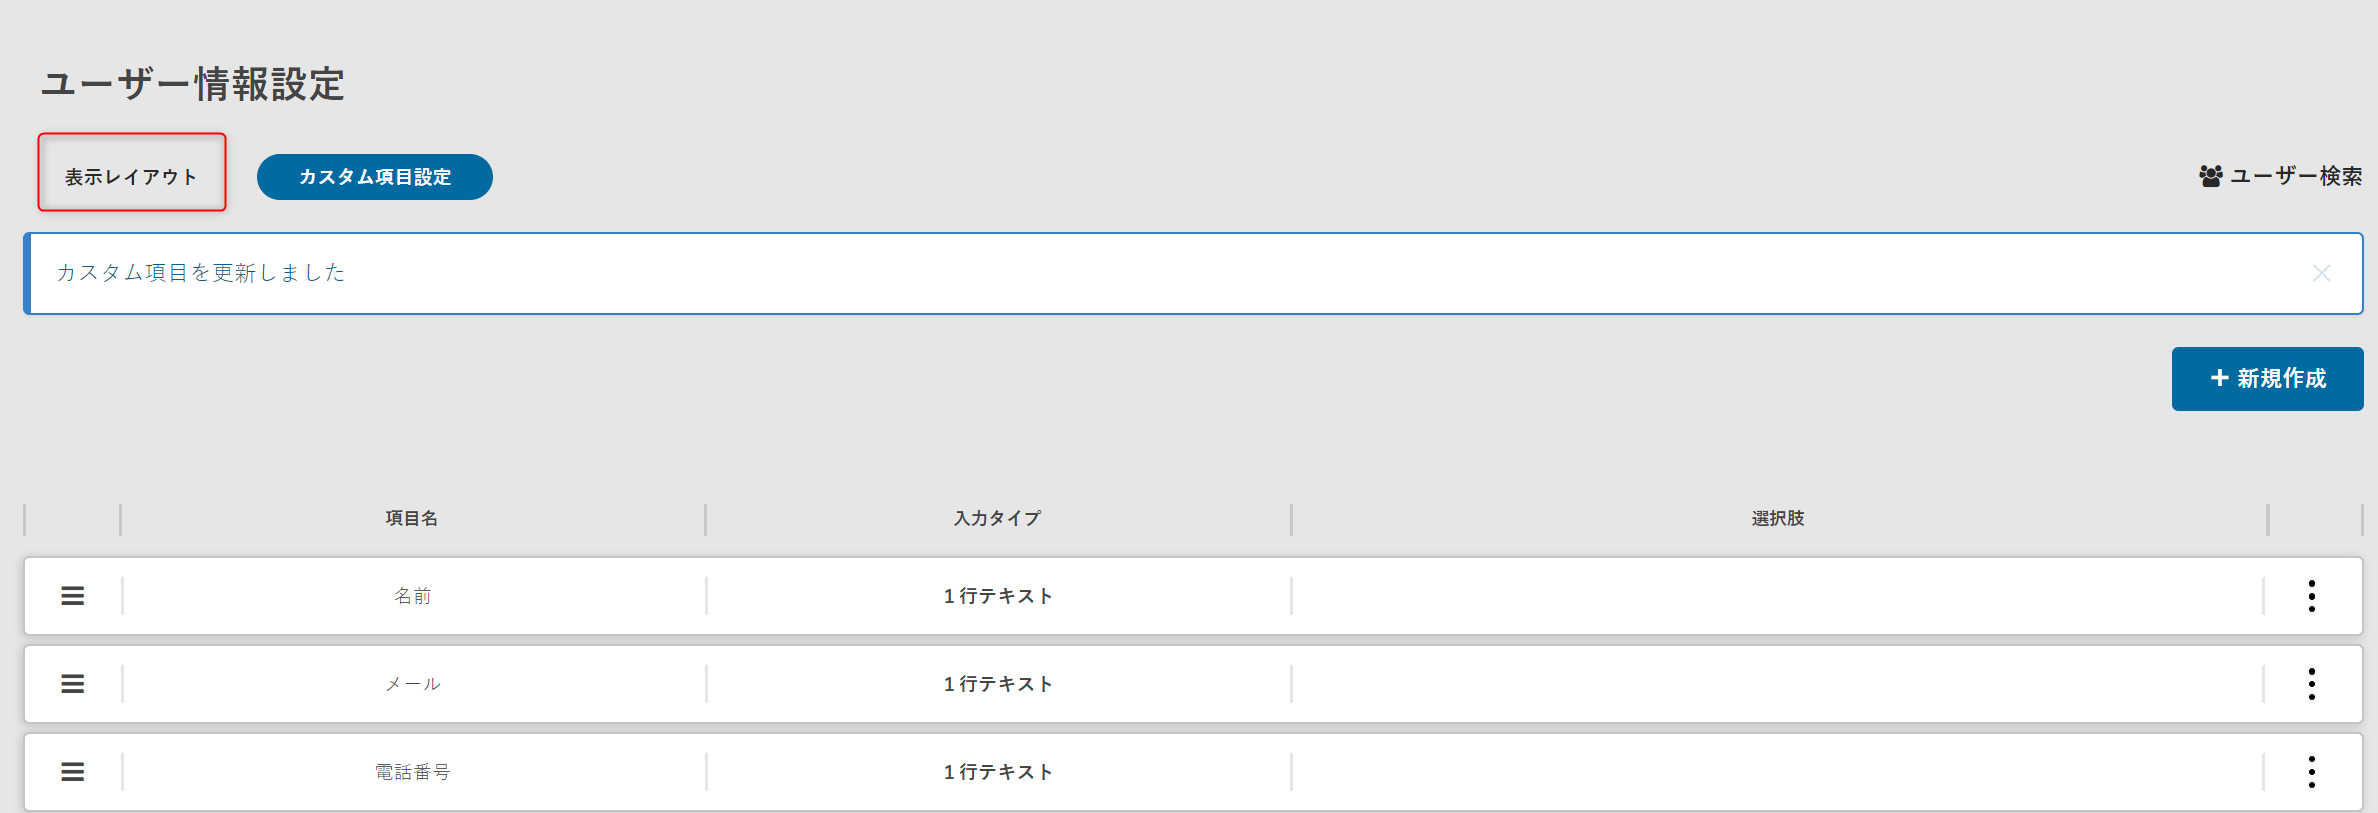Select the 電話番号 item name cell

(412, 772)
